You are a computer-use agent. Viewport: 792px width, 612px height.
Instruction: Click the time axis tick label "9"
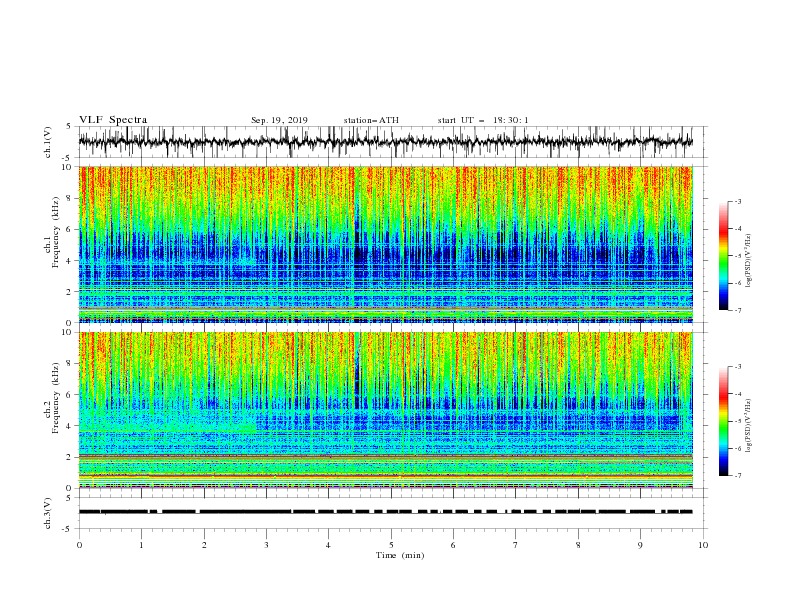[640, 545]
